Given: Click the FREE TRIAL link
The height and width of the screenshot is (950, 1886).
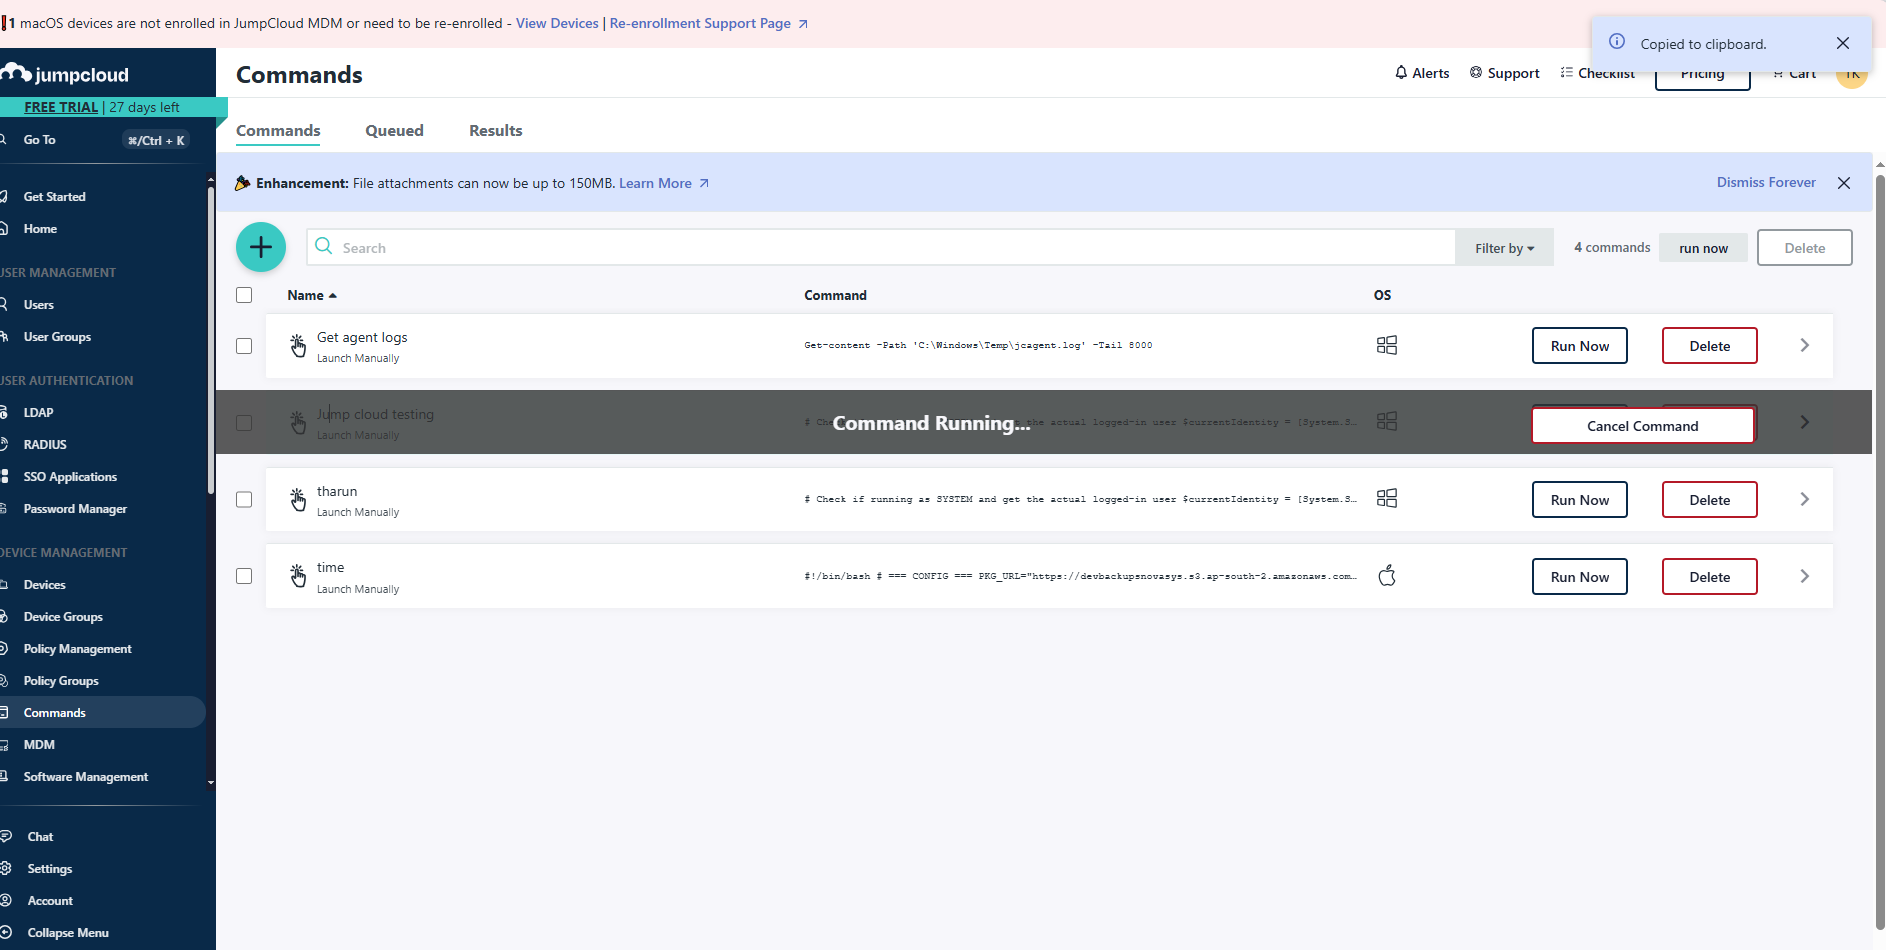Looking at the screenshot, I should [x=61, y=107].
